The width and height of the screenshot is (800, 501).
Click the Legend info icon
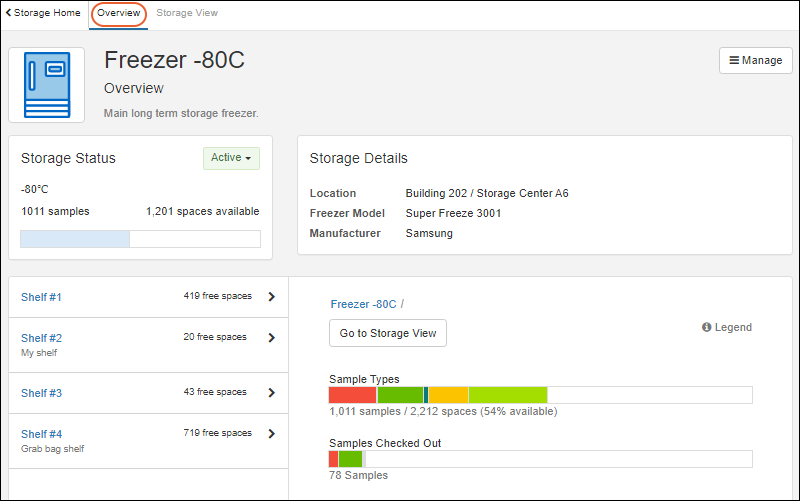(706, 327)
